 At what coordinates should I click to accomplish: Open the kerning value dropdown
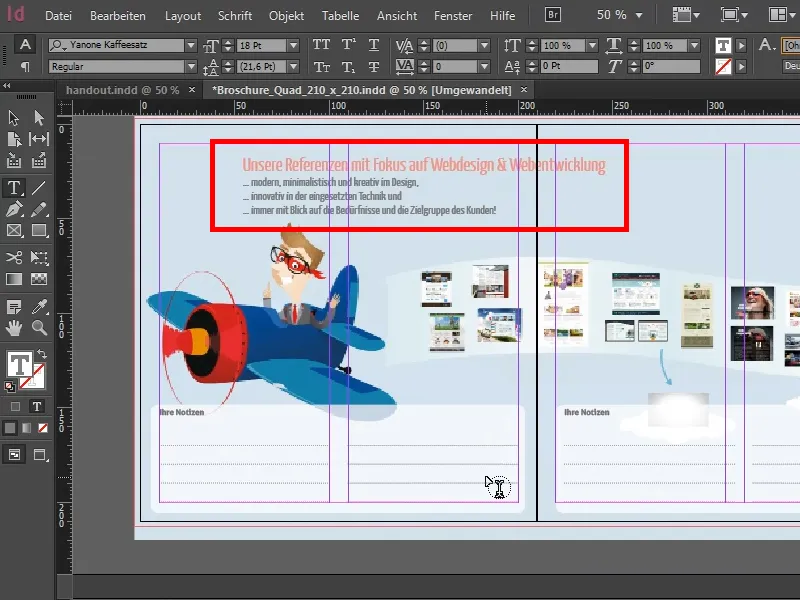click(x=483, y=45)
